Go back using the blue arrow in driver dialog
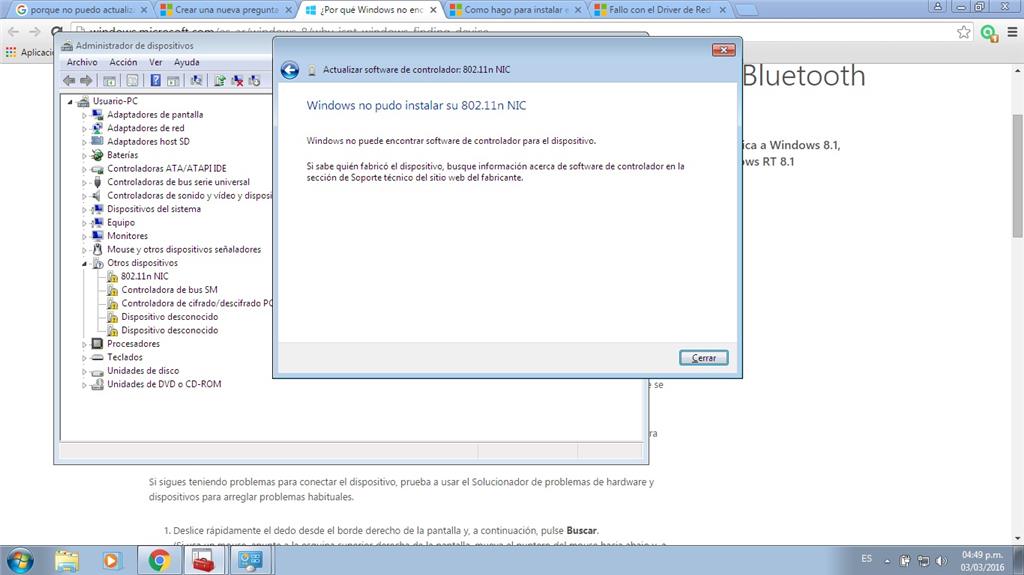 tap(290, 70)
